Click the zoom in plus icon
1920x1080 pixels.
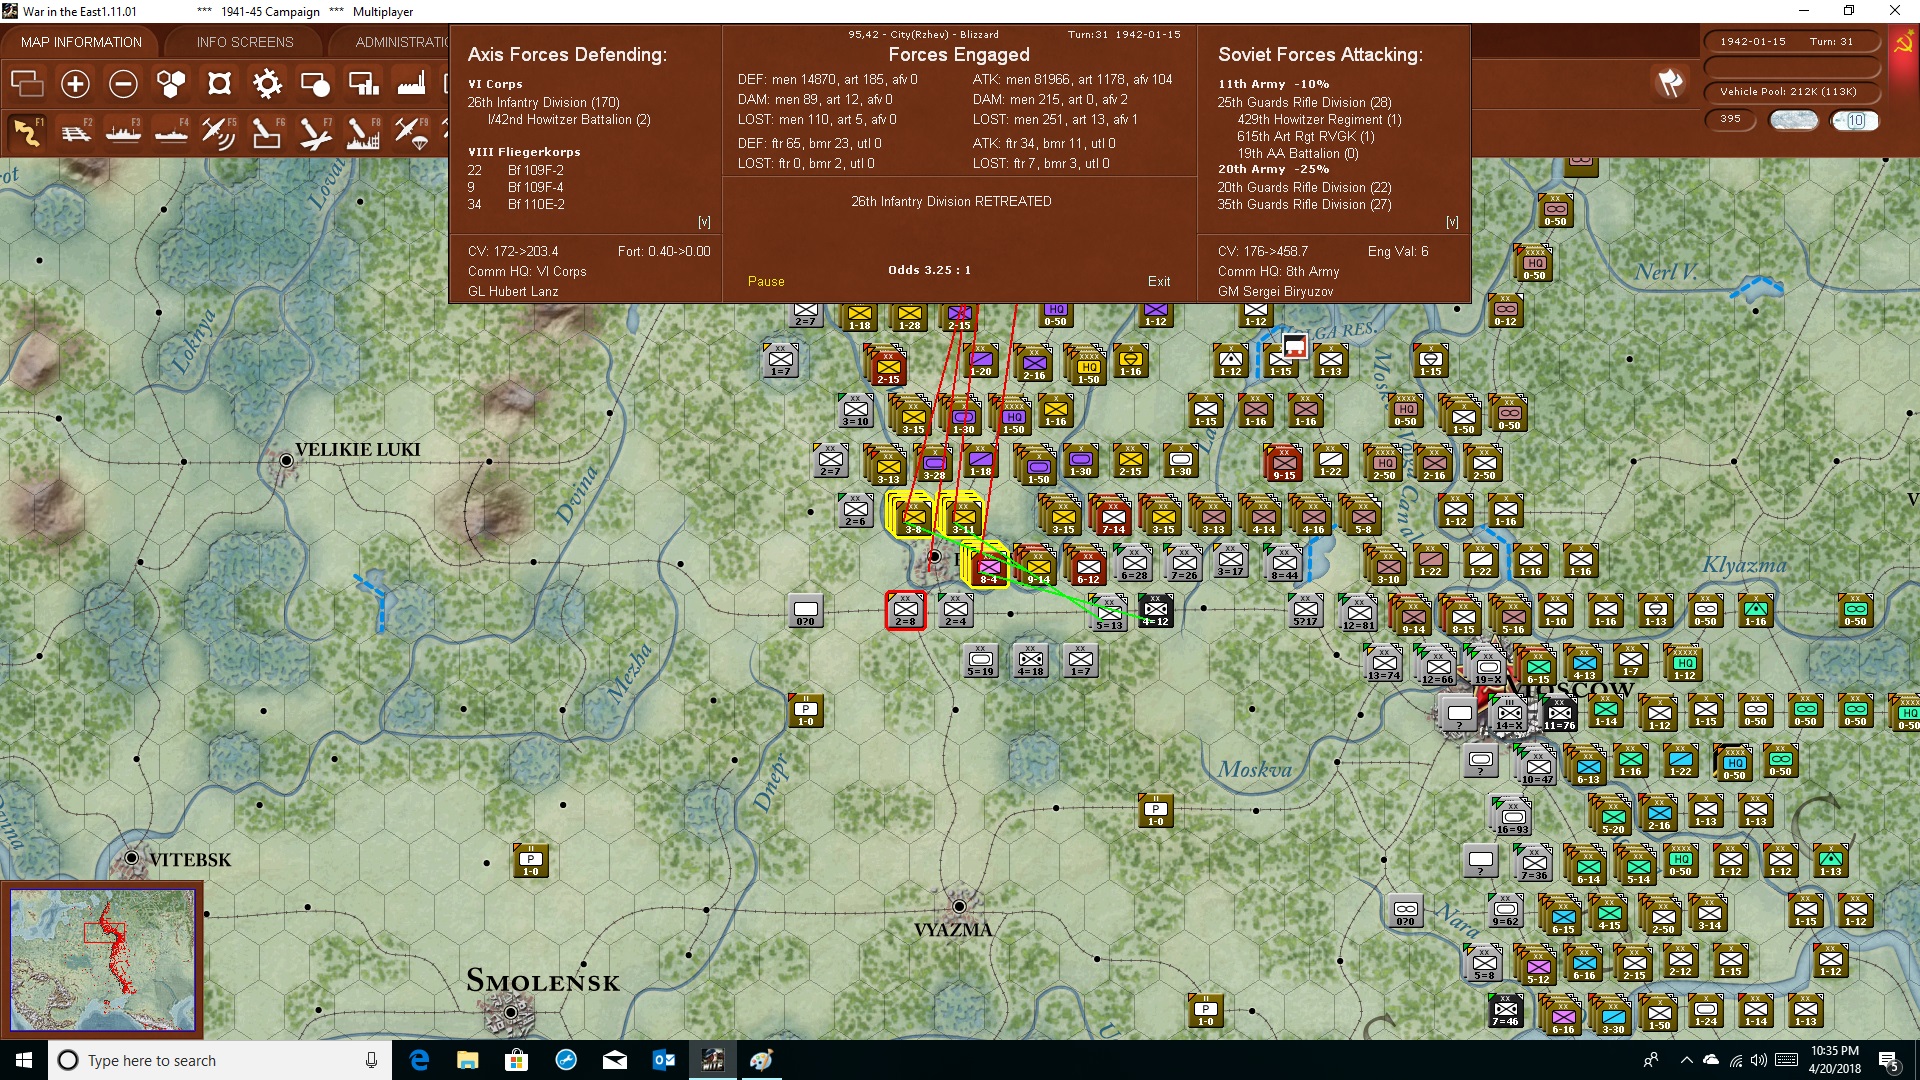pyautogui.click(x=75, y=84)
